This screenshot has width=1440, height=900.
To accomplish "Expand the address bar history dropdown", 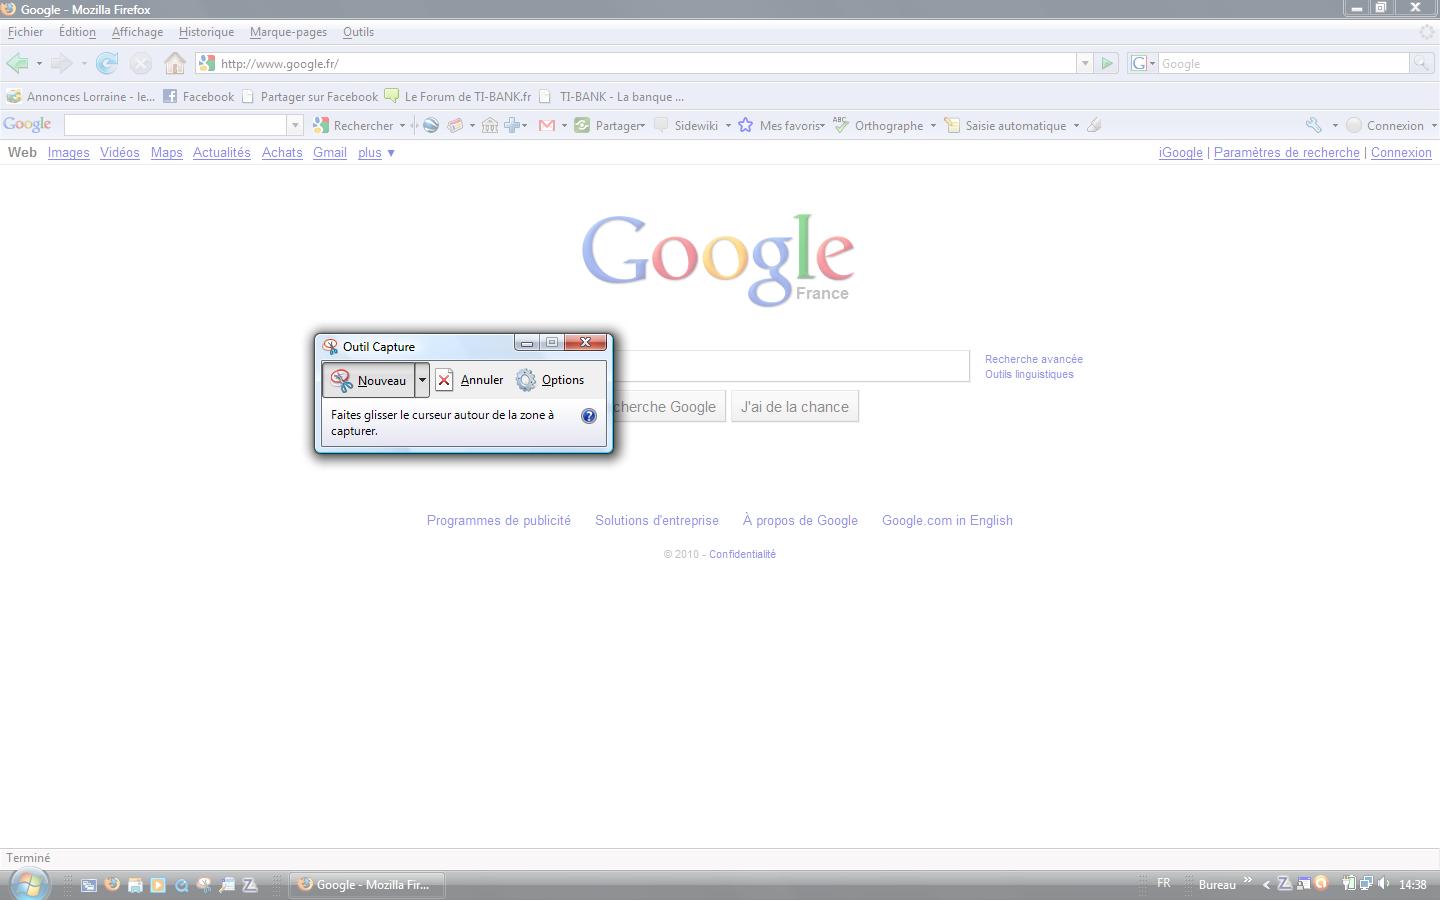I will (x=1084, y=63).
